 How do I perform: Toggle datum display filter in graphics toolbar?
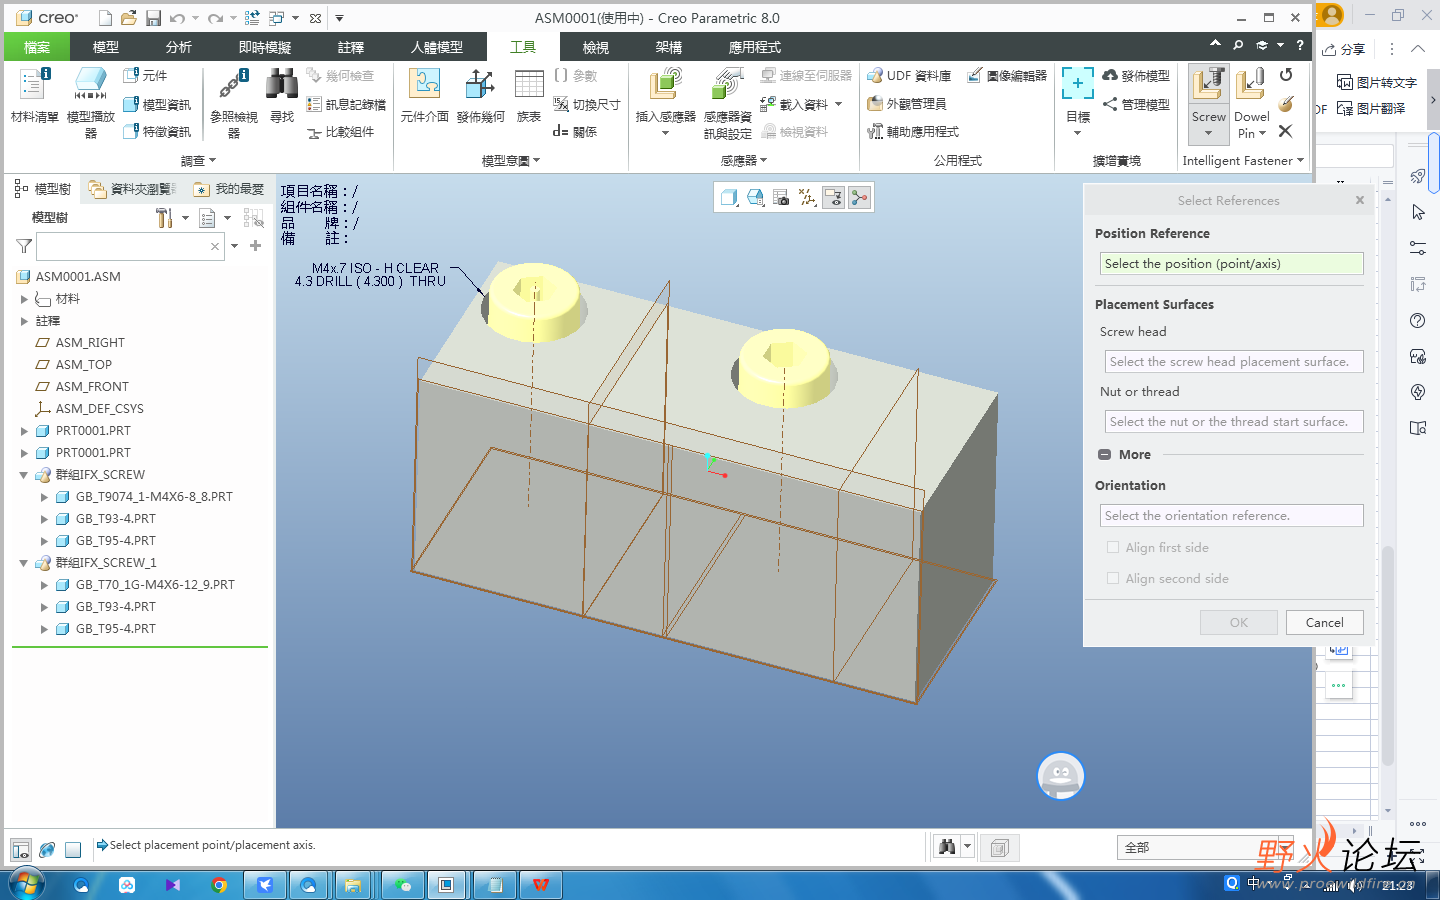pyautogui.click(x=807, y=198)
